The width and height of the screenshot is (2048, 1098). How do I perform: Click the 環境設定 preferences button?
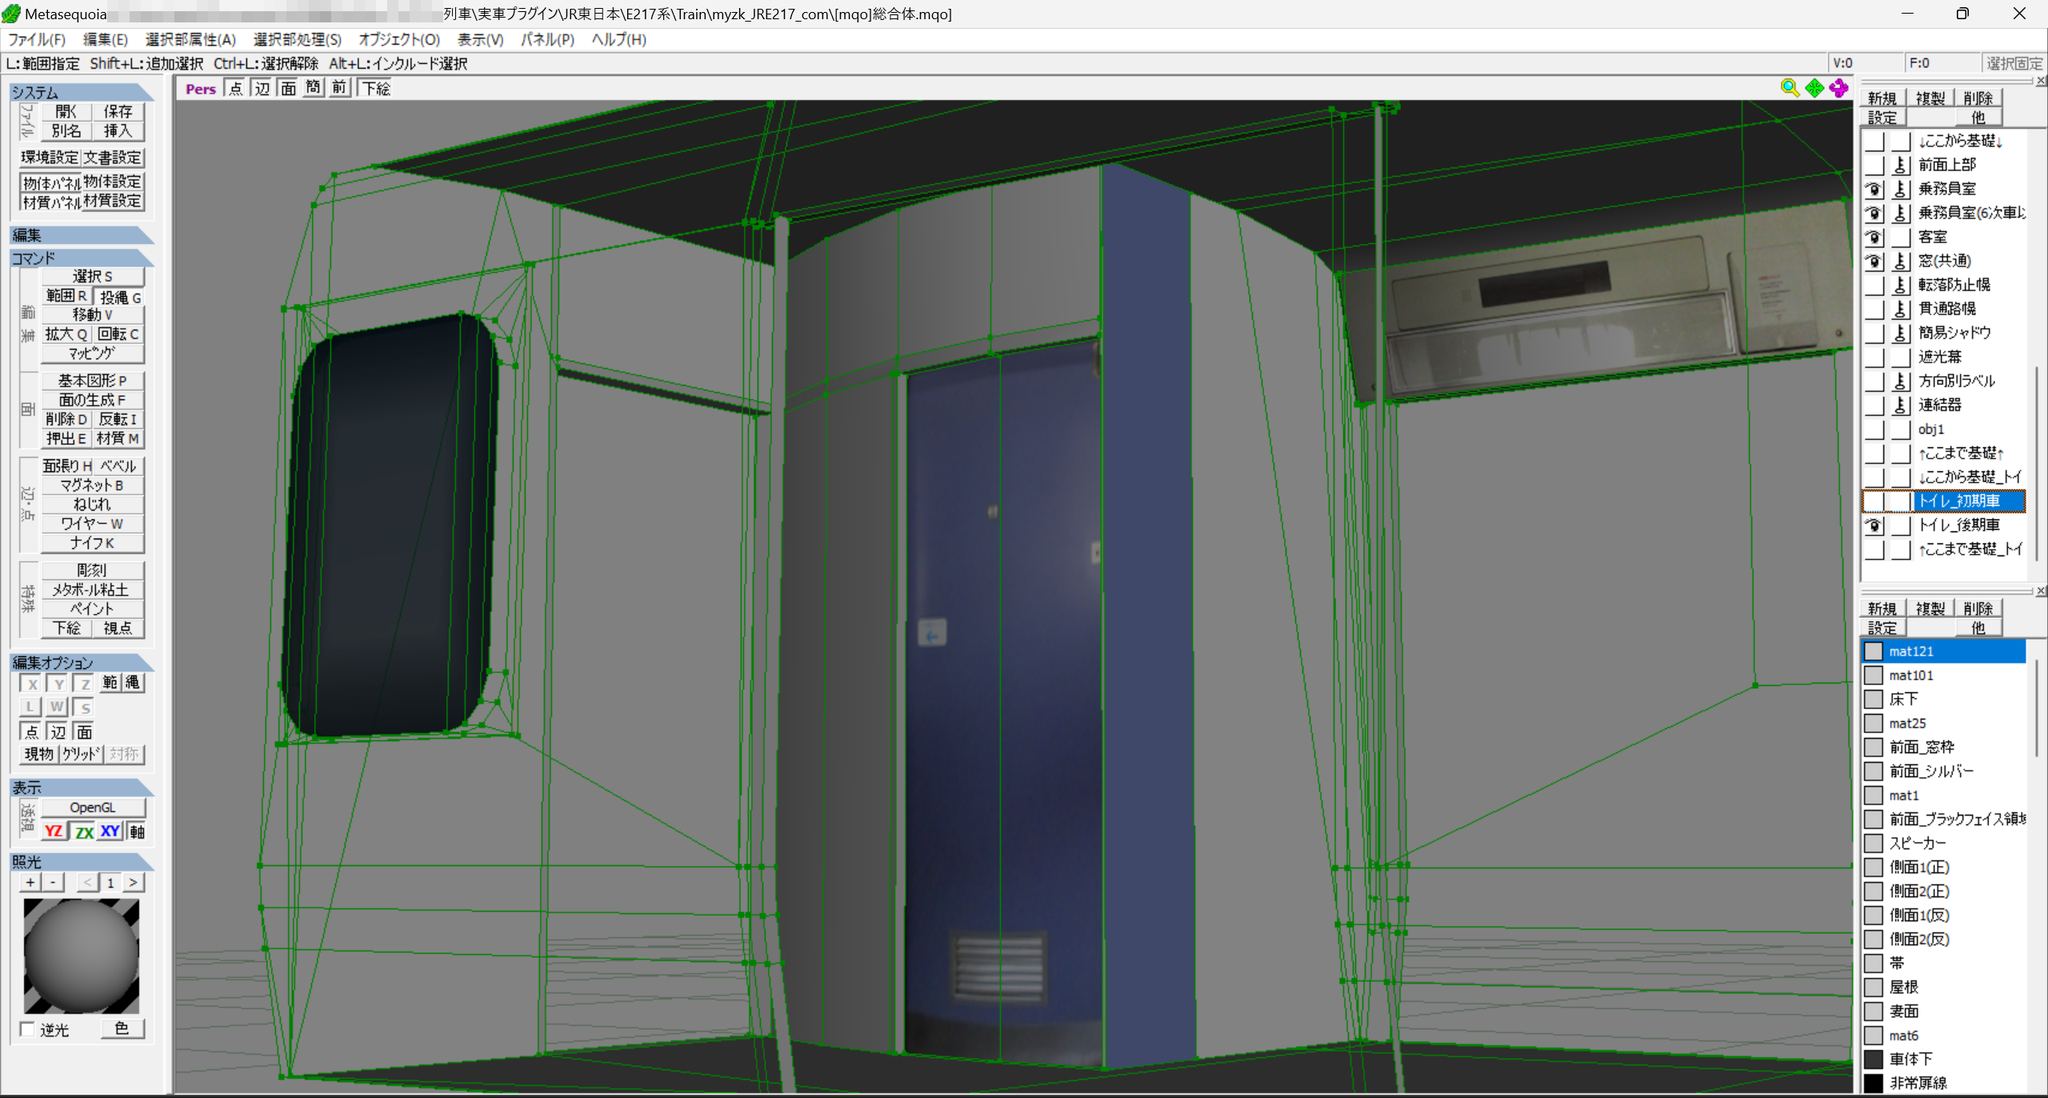pos(49,158)
